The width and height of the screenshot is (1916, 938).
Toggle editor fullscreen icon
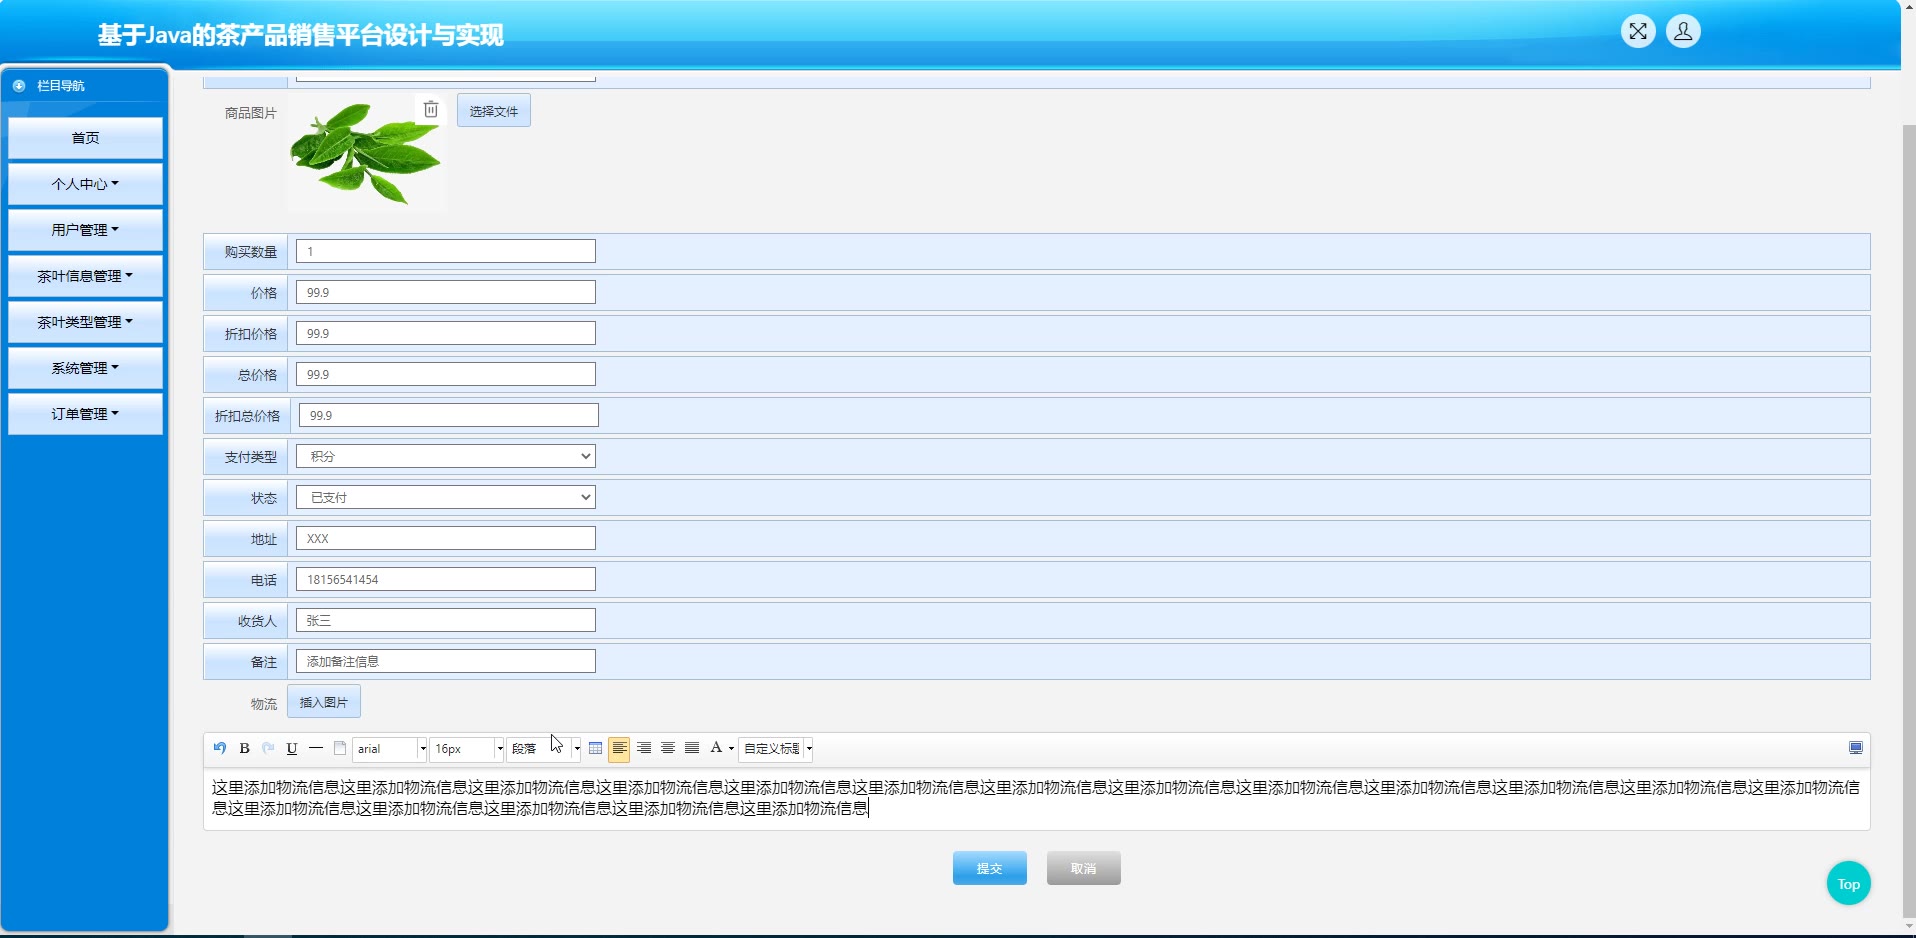point(1856,748)
